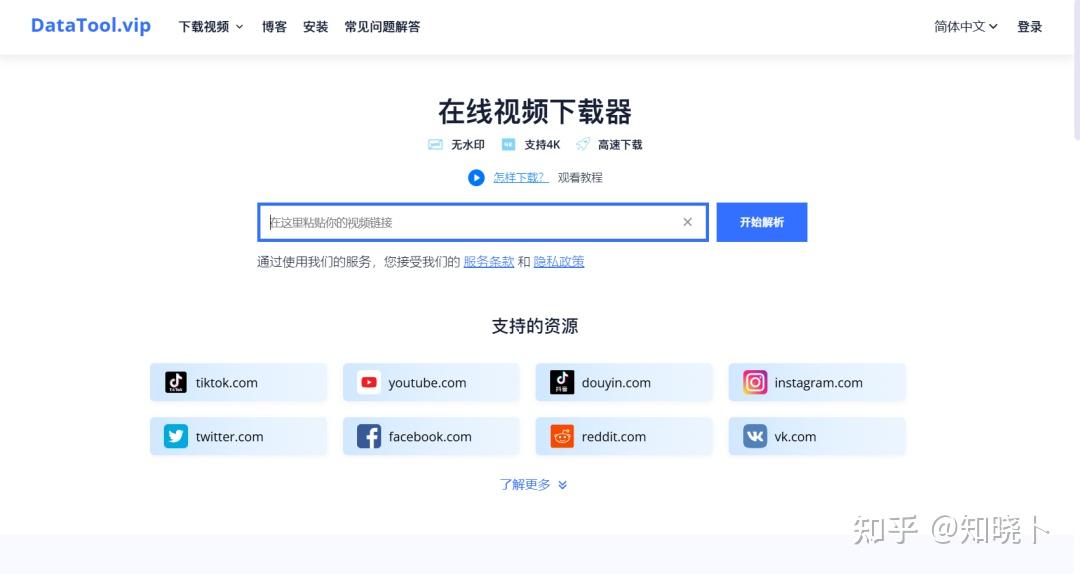This screenshot has width=1080, height=574.
Task: Click the 高速下载 rocket icon
Action: 583,143
